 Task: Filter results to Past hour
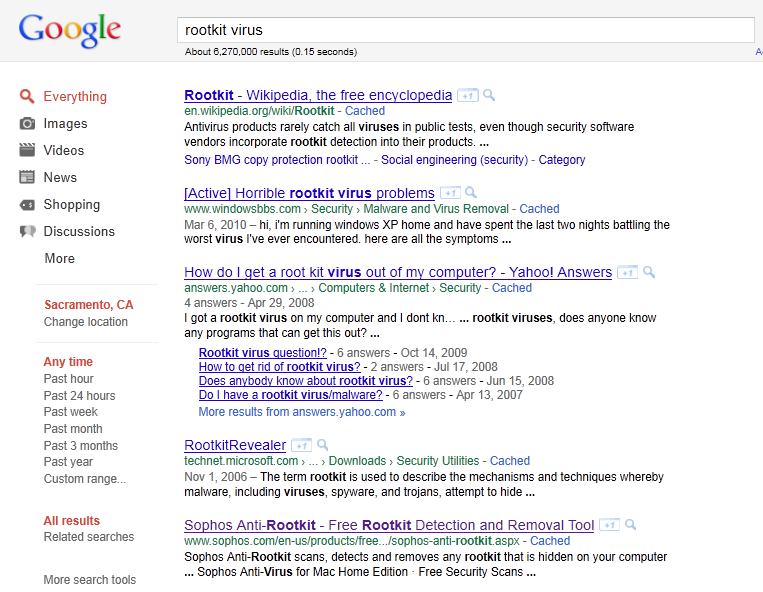click(69, 378)
